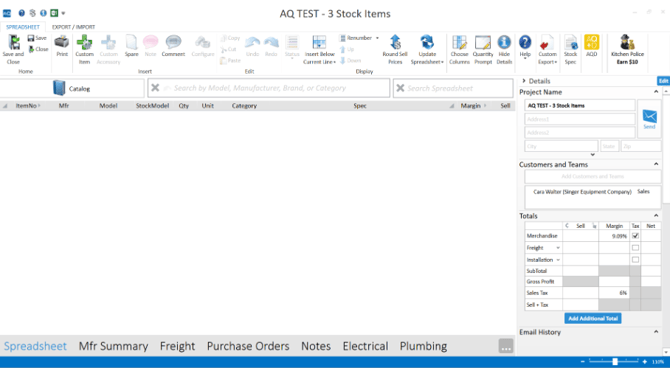
Task: Adjust the zoom slider handle
Action: pyautogui.click(x=615, y=362)
